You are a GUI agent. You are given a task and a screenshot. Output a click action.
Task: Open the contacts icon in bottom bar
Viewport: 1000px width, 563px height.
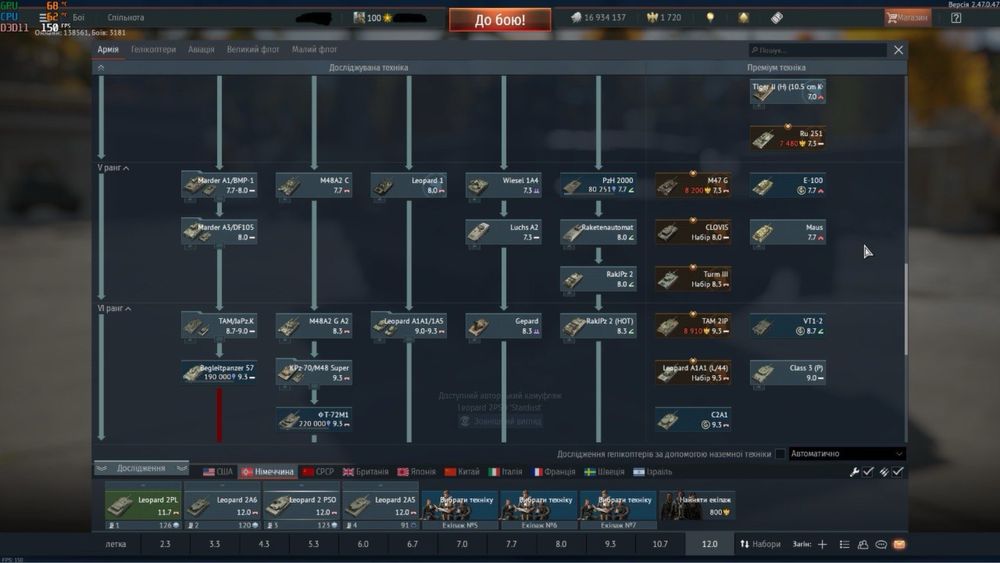(863, 544)
